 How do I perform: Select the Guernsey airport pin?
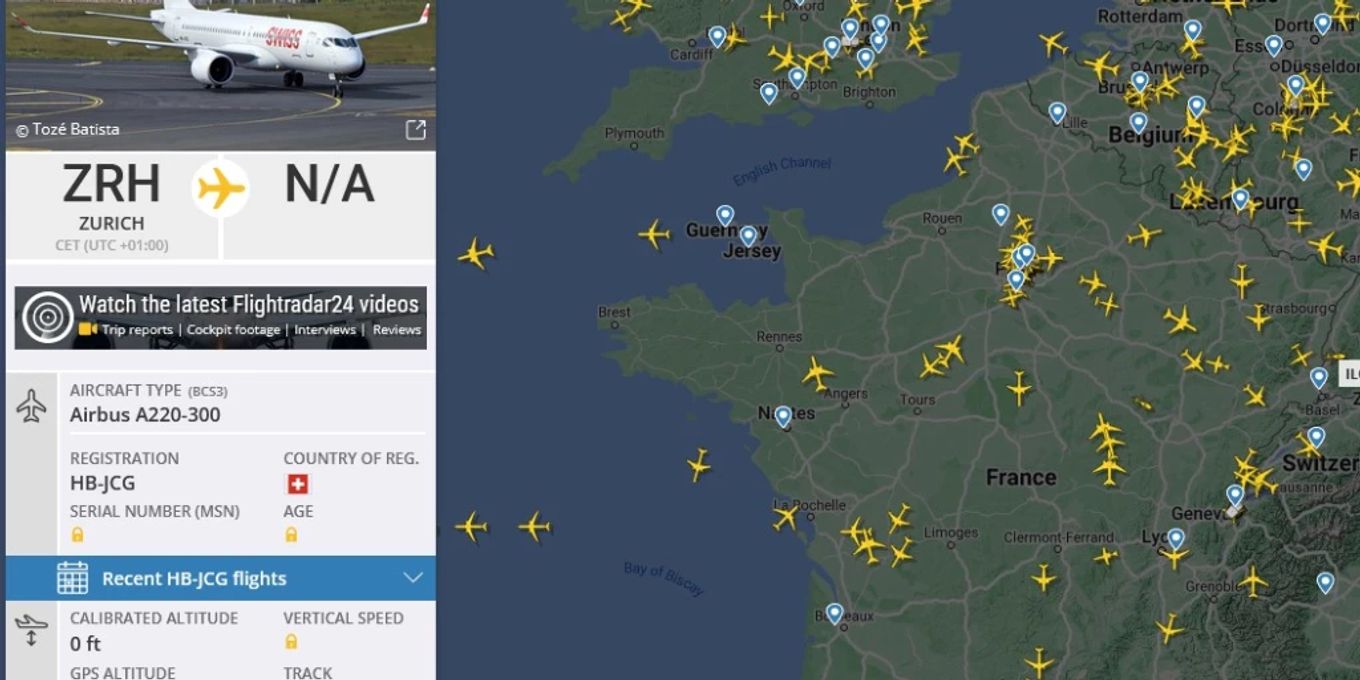(x=725, y=214)
